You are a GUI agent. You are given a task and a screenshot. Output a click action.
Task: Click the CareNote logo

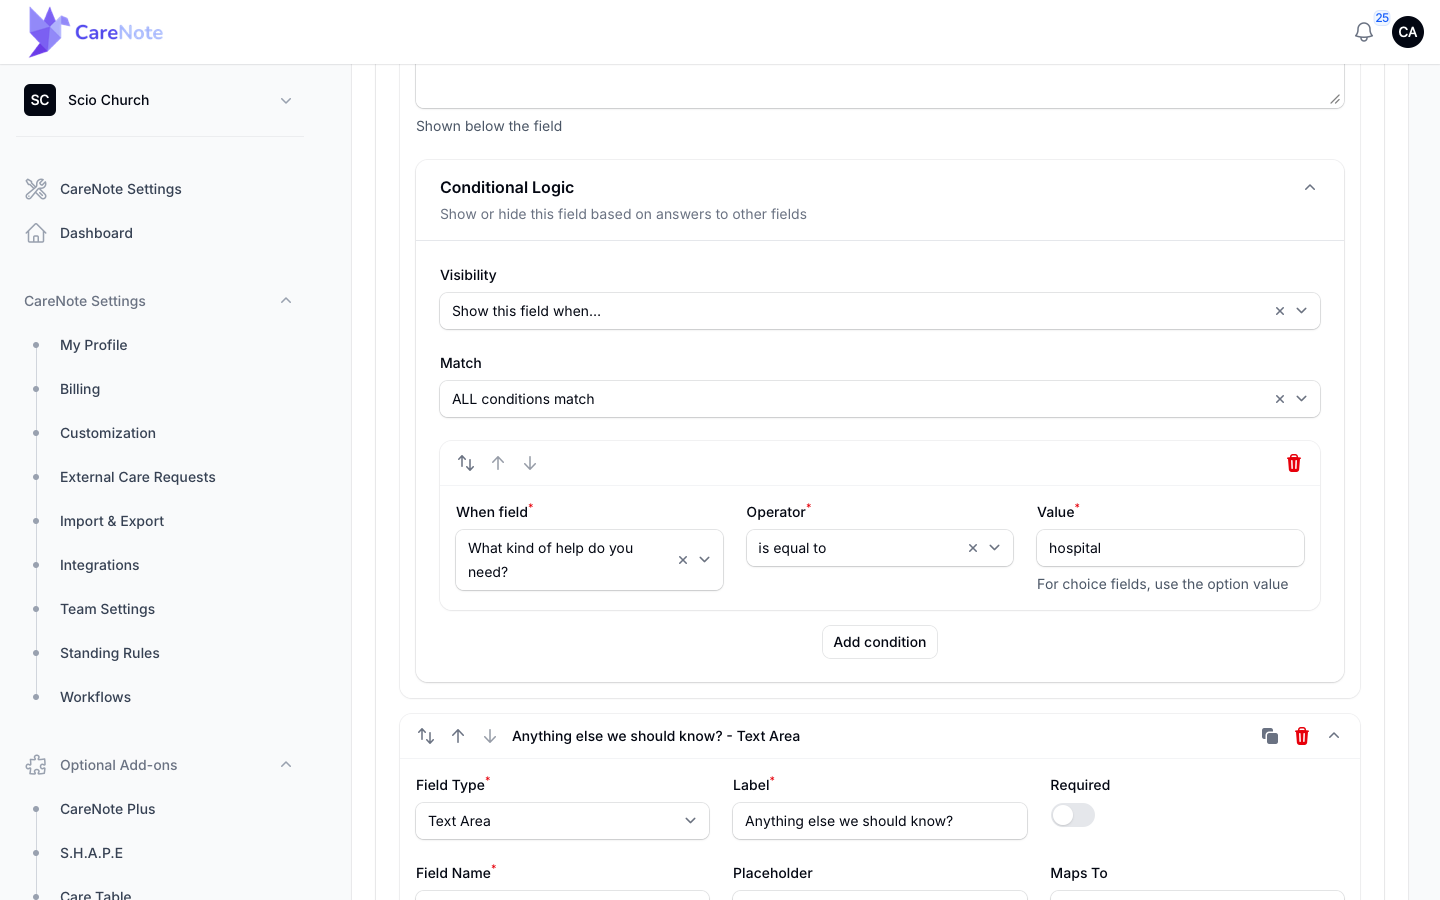(x=96, y=32)
